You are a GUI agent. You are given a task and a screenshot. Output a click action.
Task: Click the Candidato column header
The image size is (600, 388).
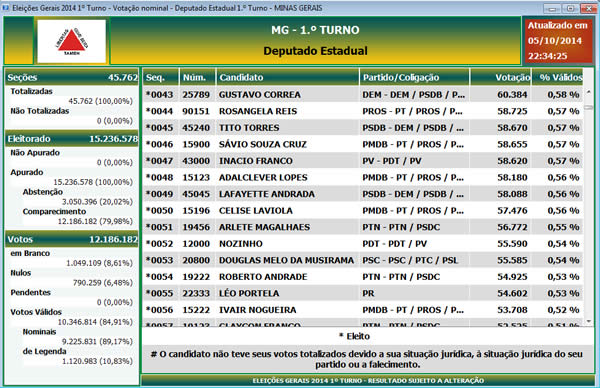point(287,77)
